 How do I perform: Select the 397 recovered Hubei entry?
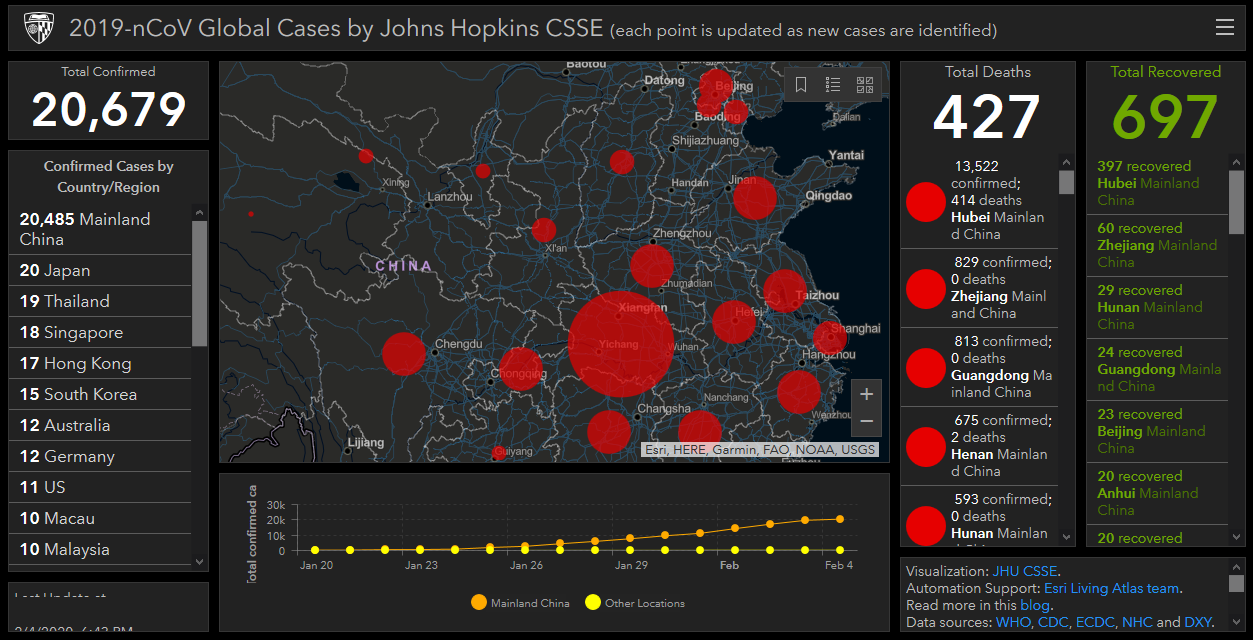1157,183
